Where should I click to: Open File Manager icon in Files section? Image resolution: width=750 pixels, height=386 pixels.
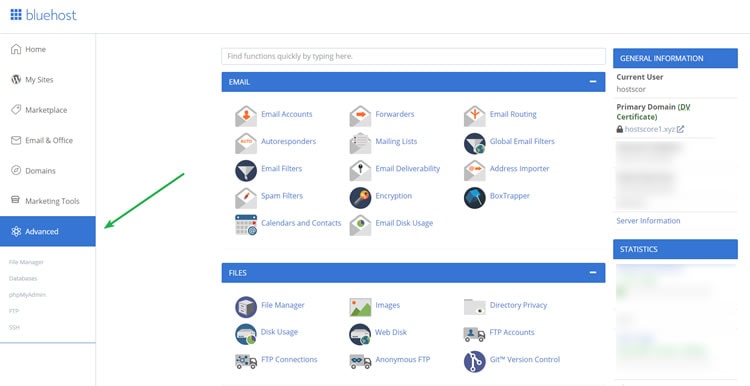point(246,307)
